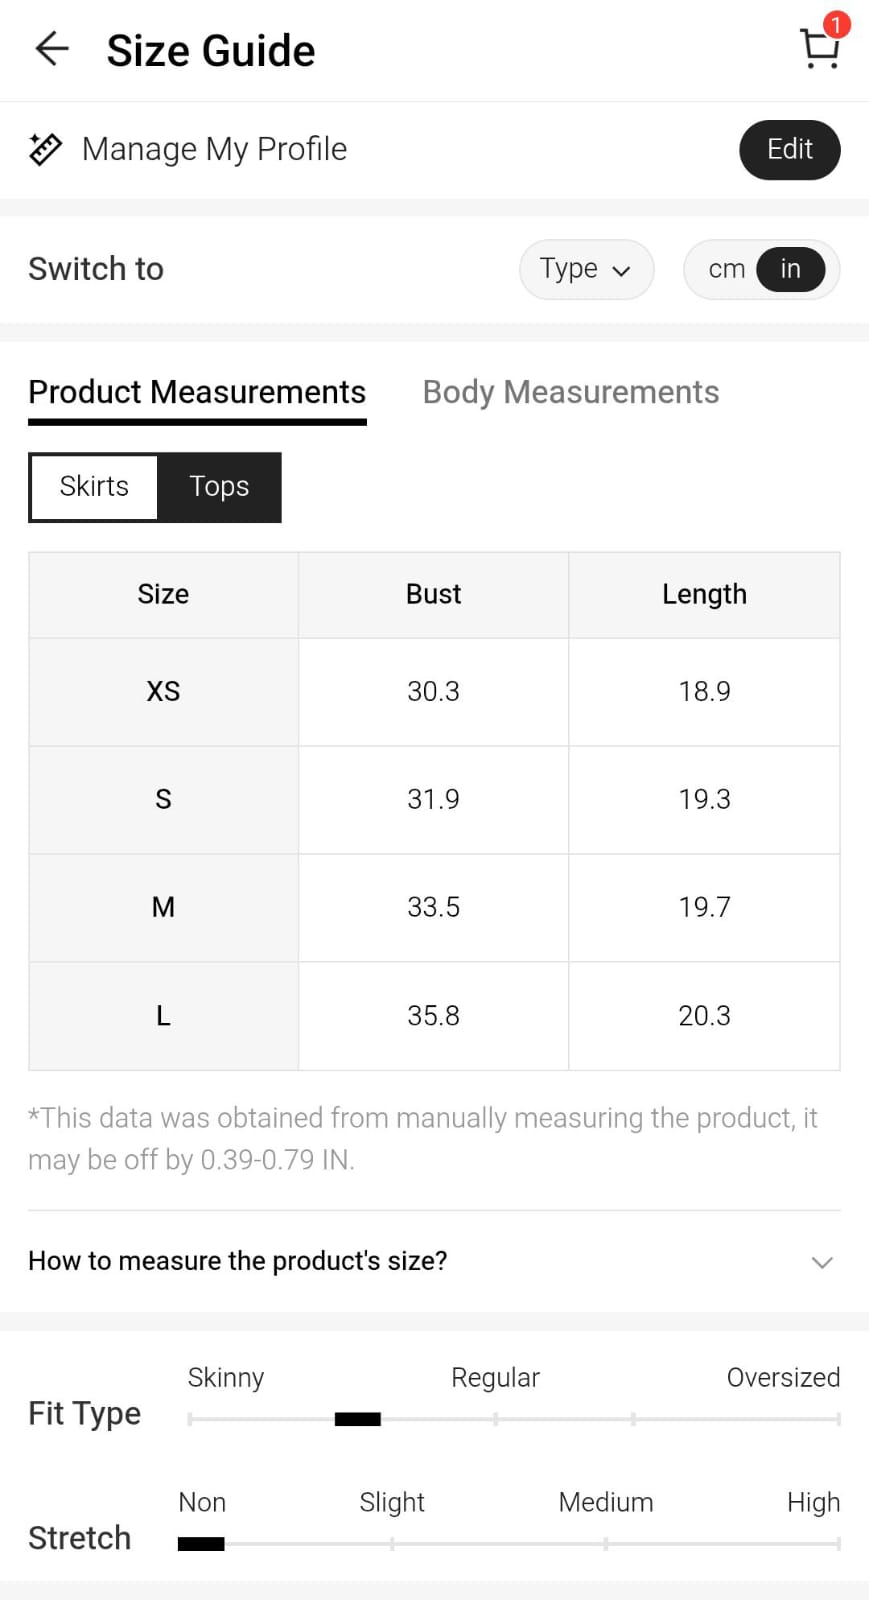Switch units to cm
Image resolution: width=869 pixels, height=1600 pixels.
click(726, 269)
